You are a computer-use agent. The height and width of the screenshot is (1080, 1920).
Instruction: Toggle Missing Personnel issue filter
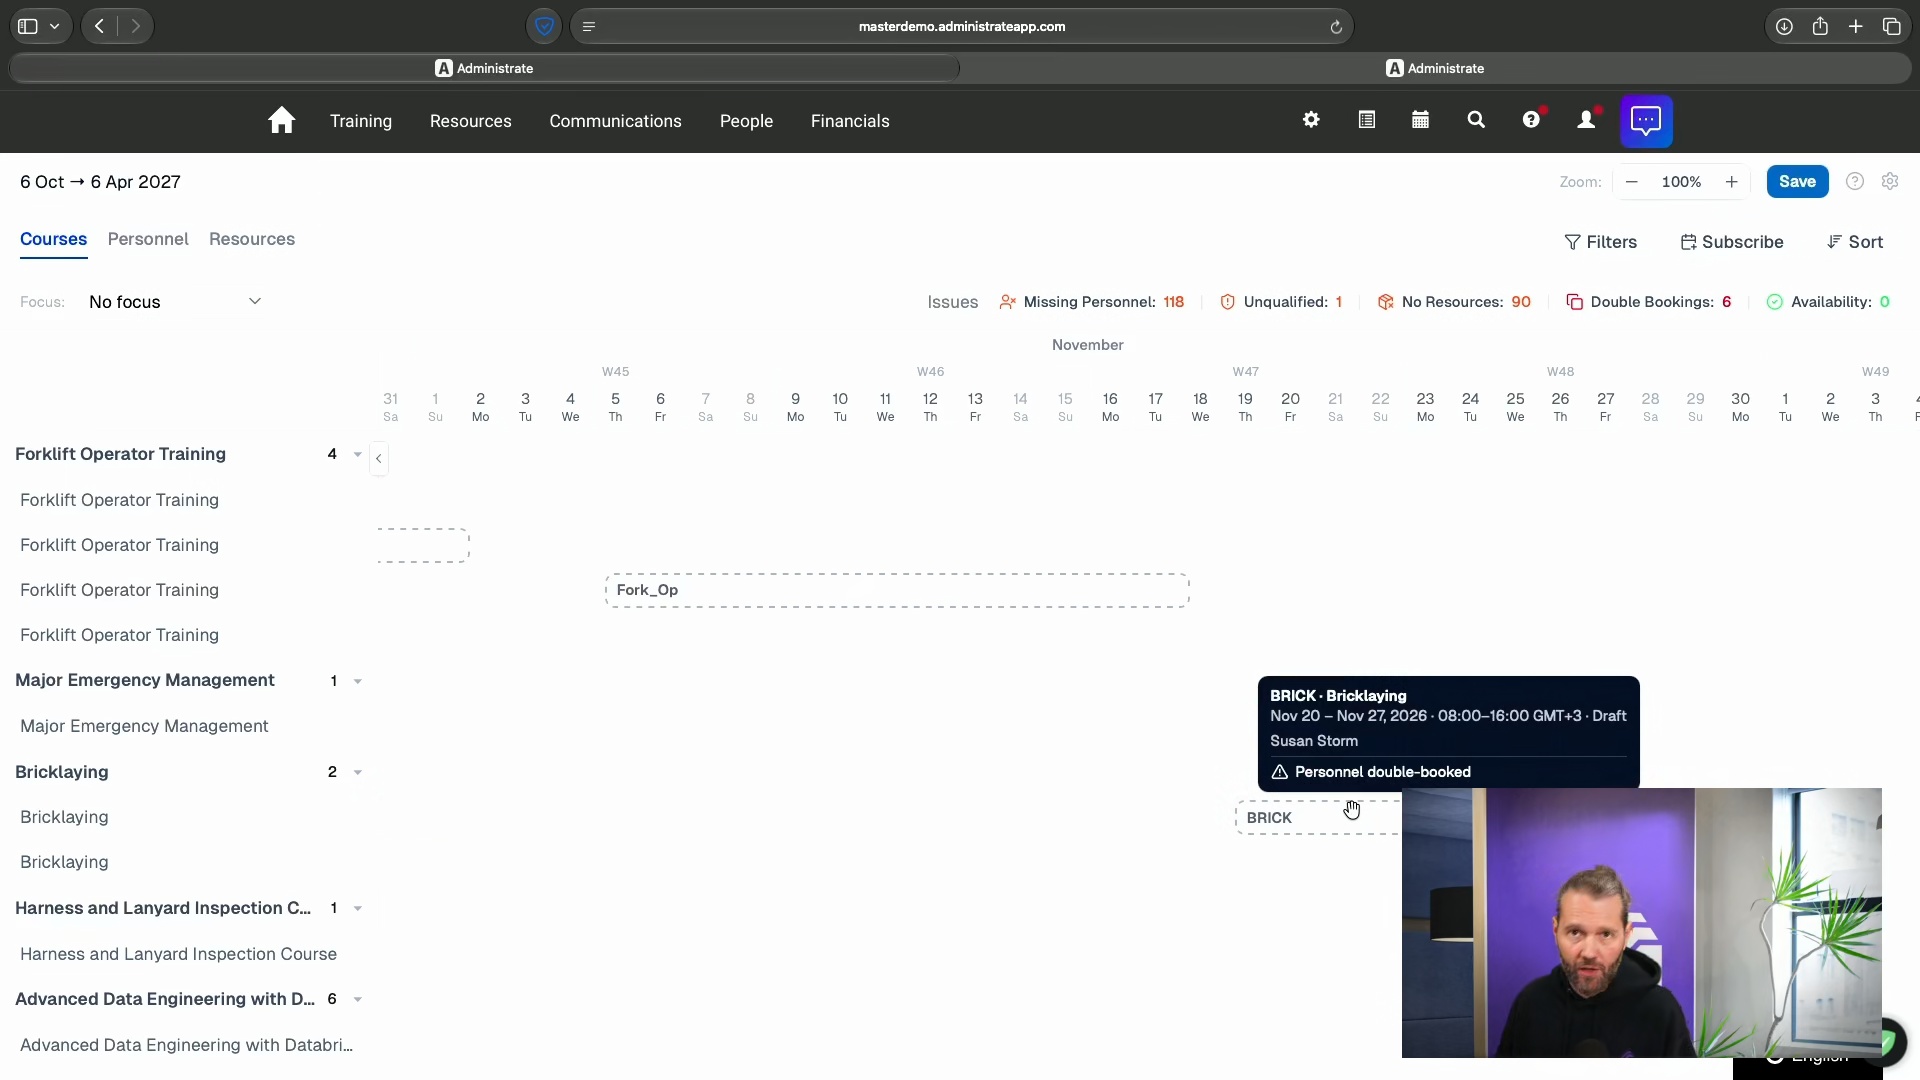1091,302
